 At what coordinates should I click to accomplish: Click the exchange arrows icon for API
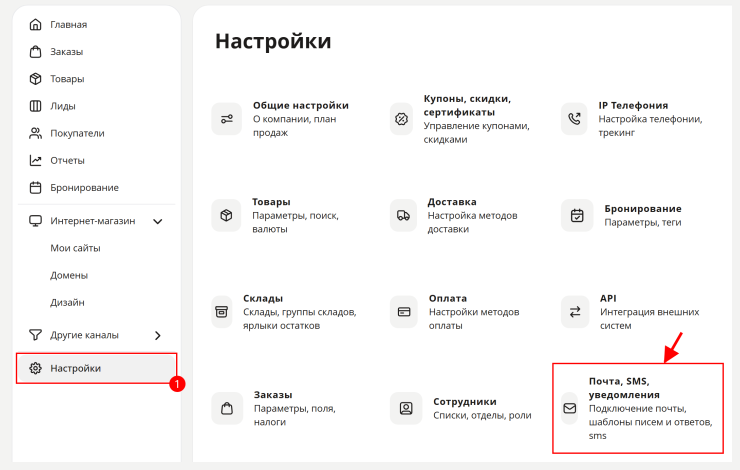(575, 312)
